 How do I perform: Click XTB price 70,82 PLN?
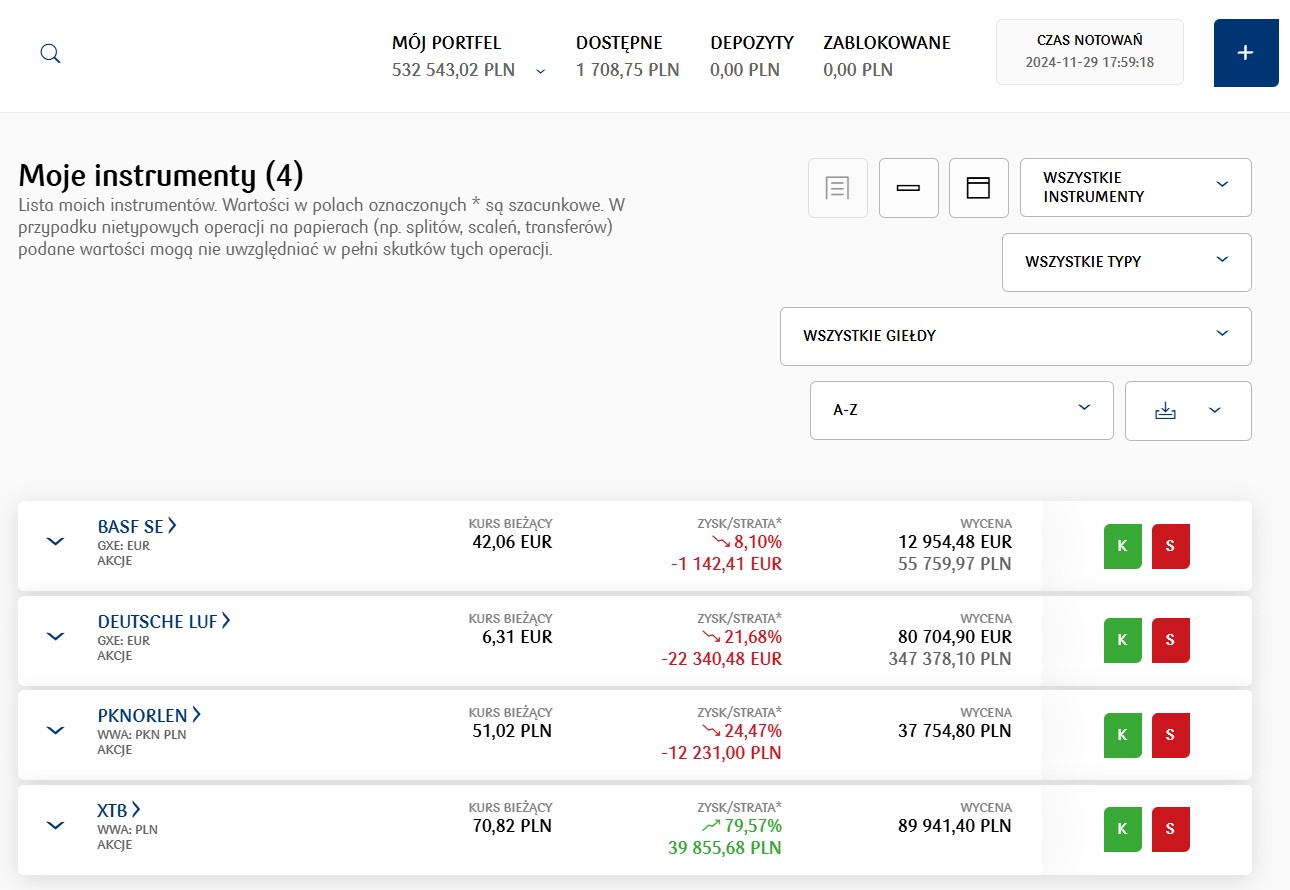[x=512, y=826]
